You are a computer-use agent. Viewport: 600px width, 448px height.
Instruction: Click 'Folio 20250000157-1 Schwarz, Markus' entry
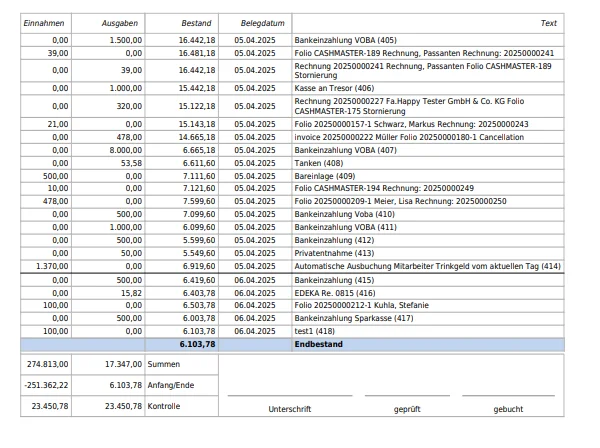pos(411,124)
